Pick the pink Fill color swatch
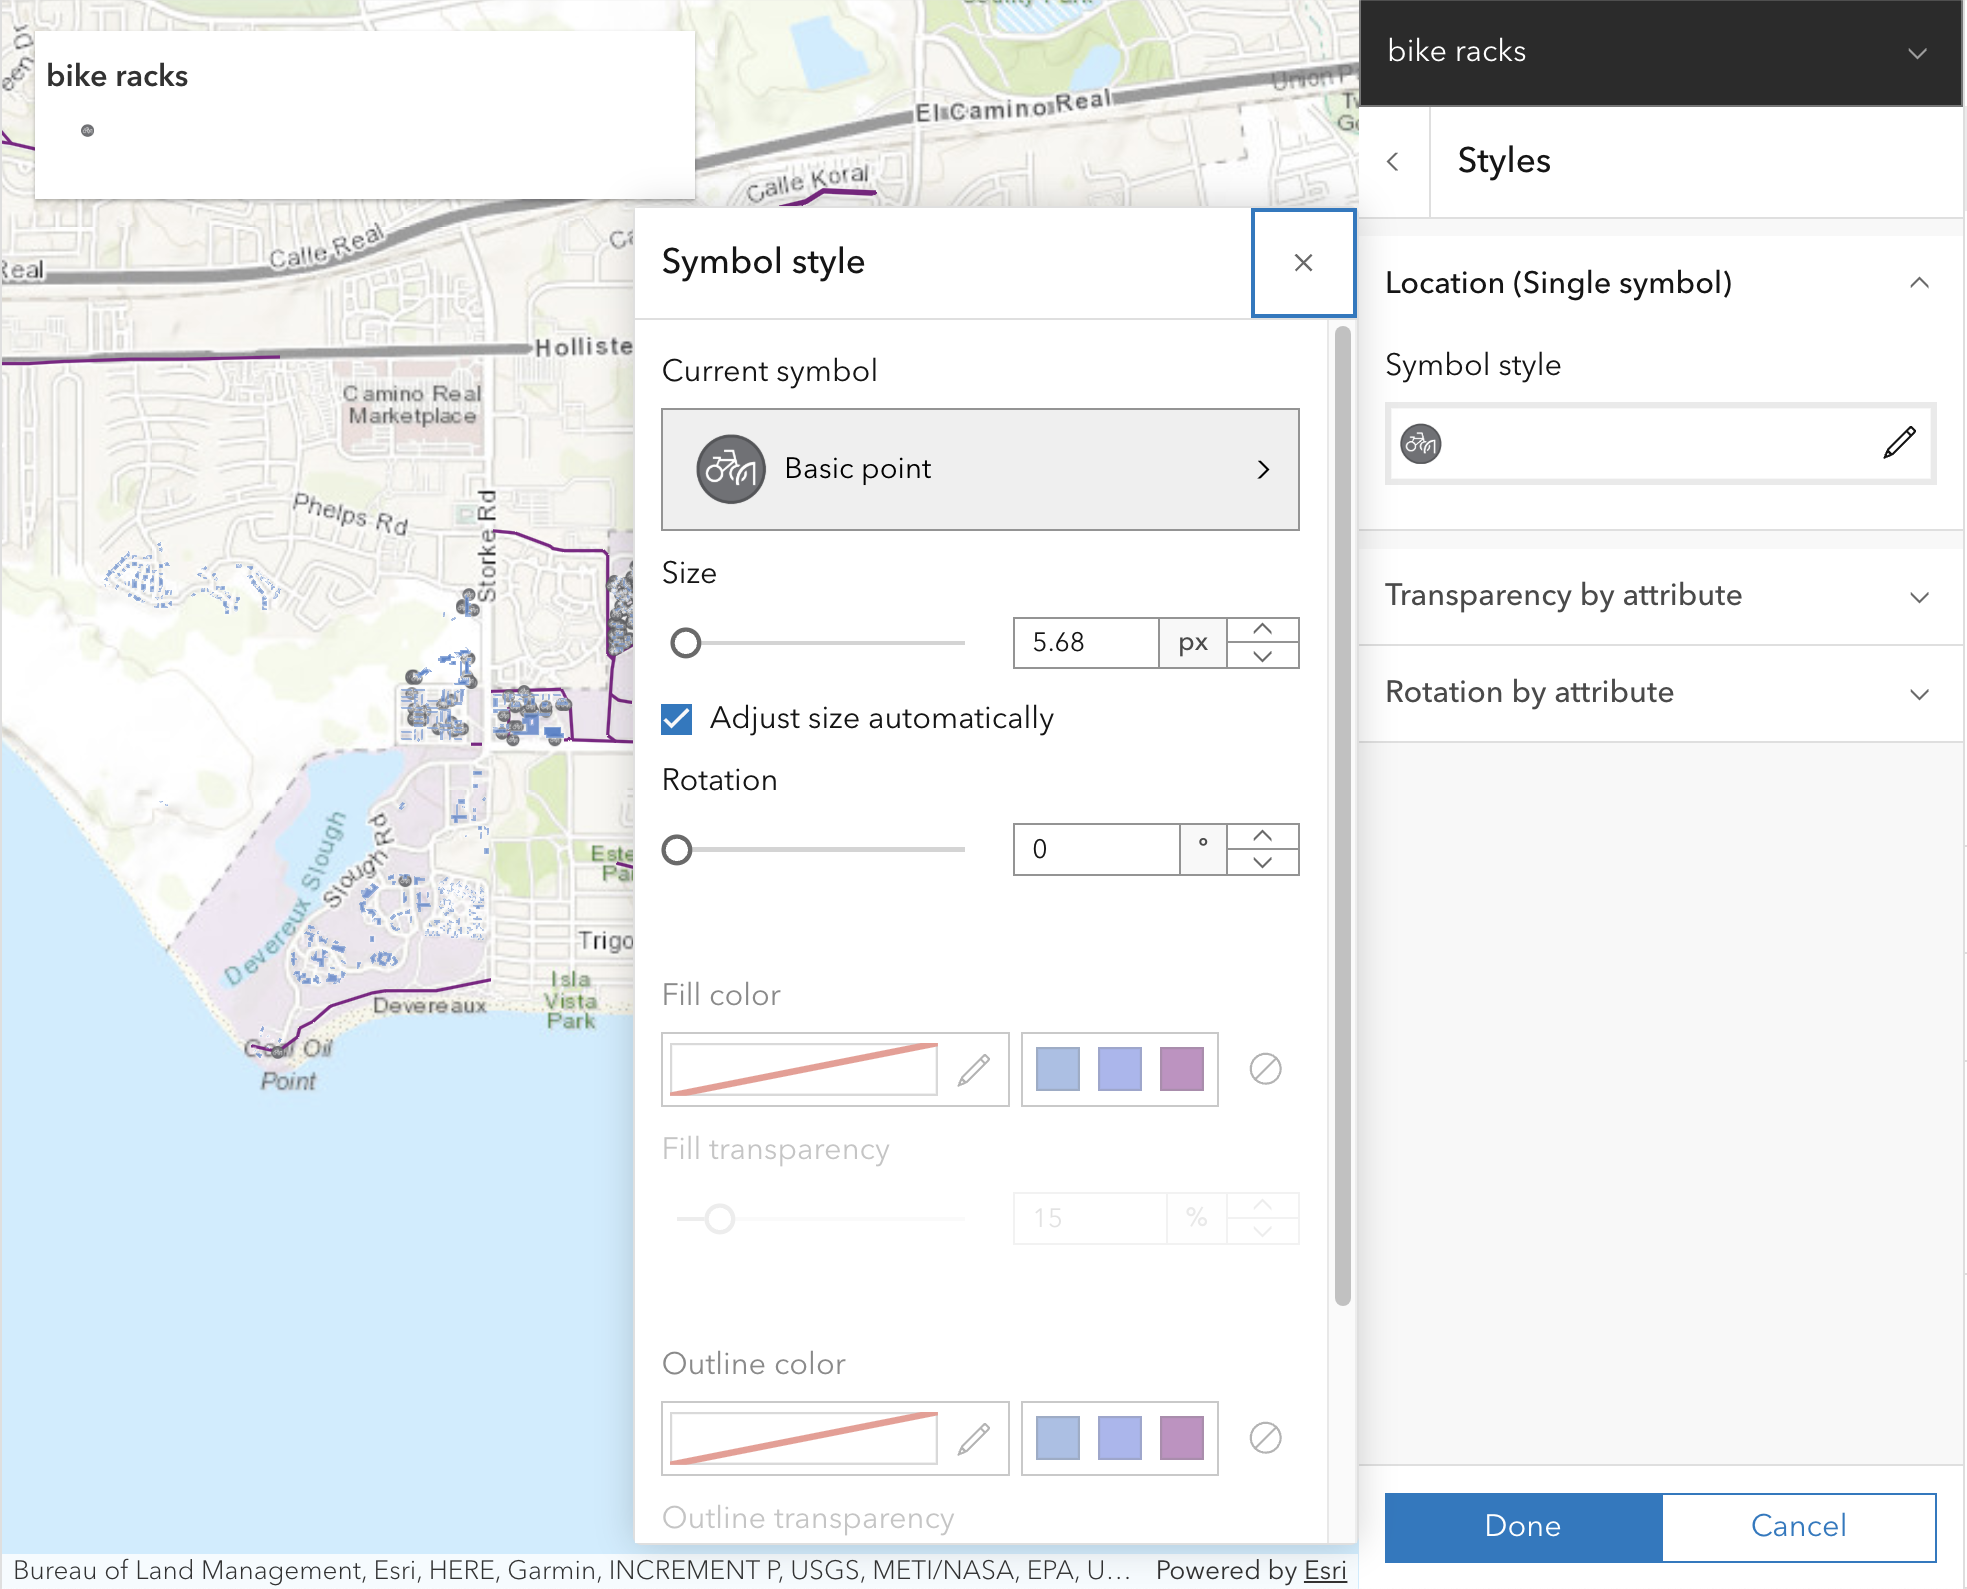 (1181, 1069)
